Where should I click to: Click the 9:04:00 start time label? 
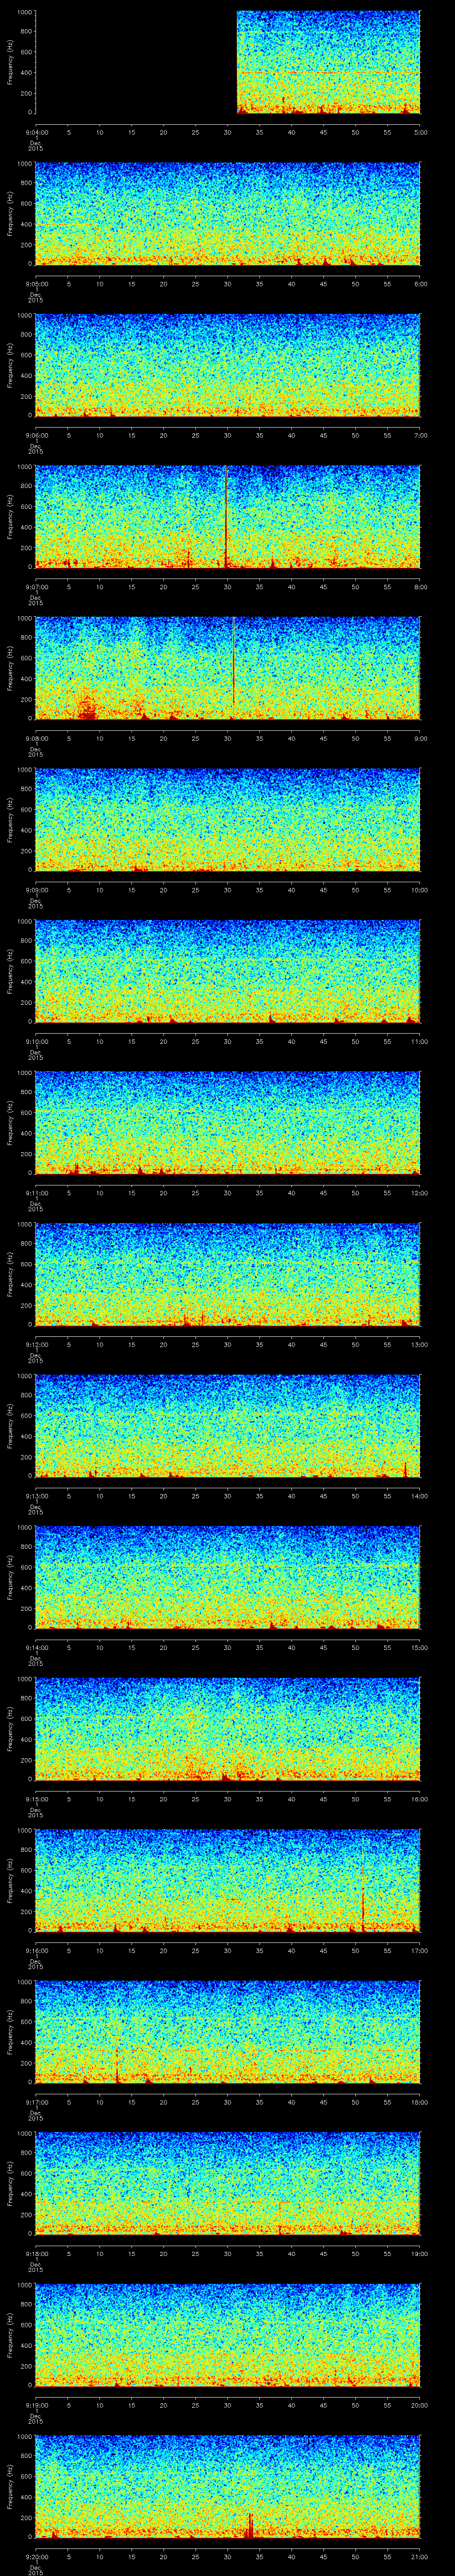(x=36, y=131)
